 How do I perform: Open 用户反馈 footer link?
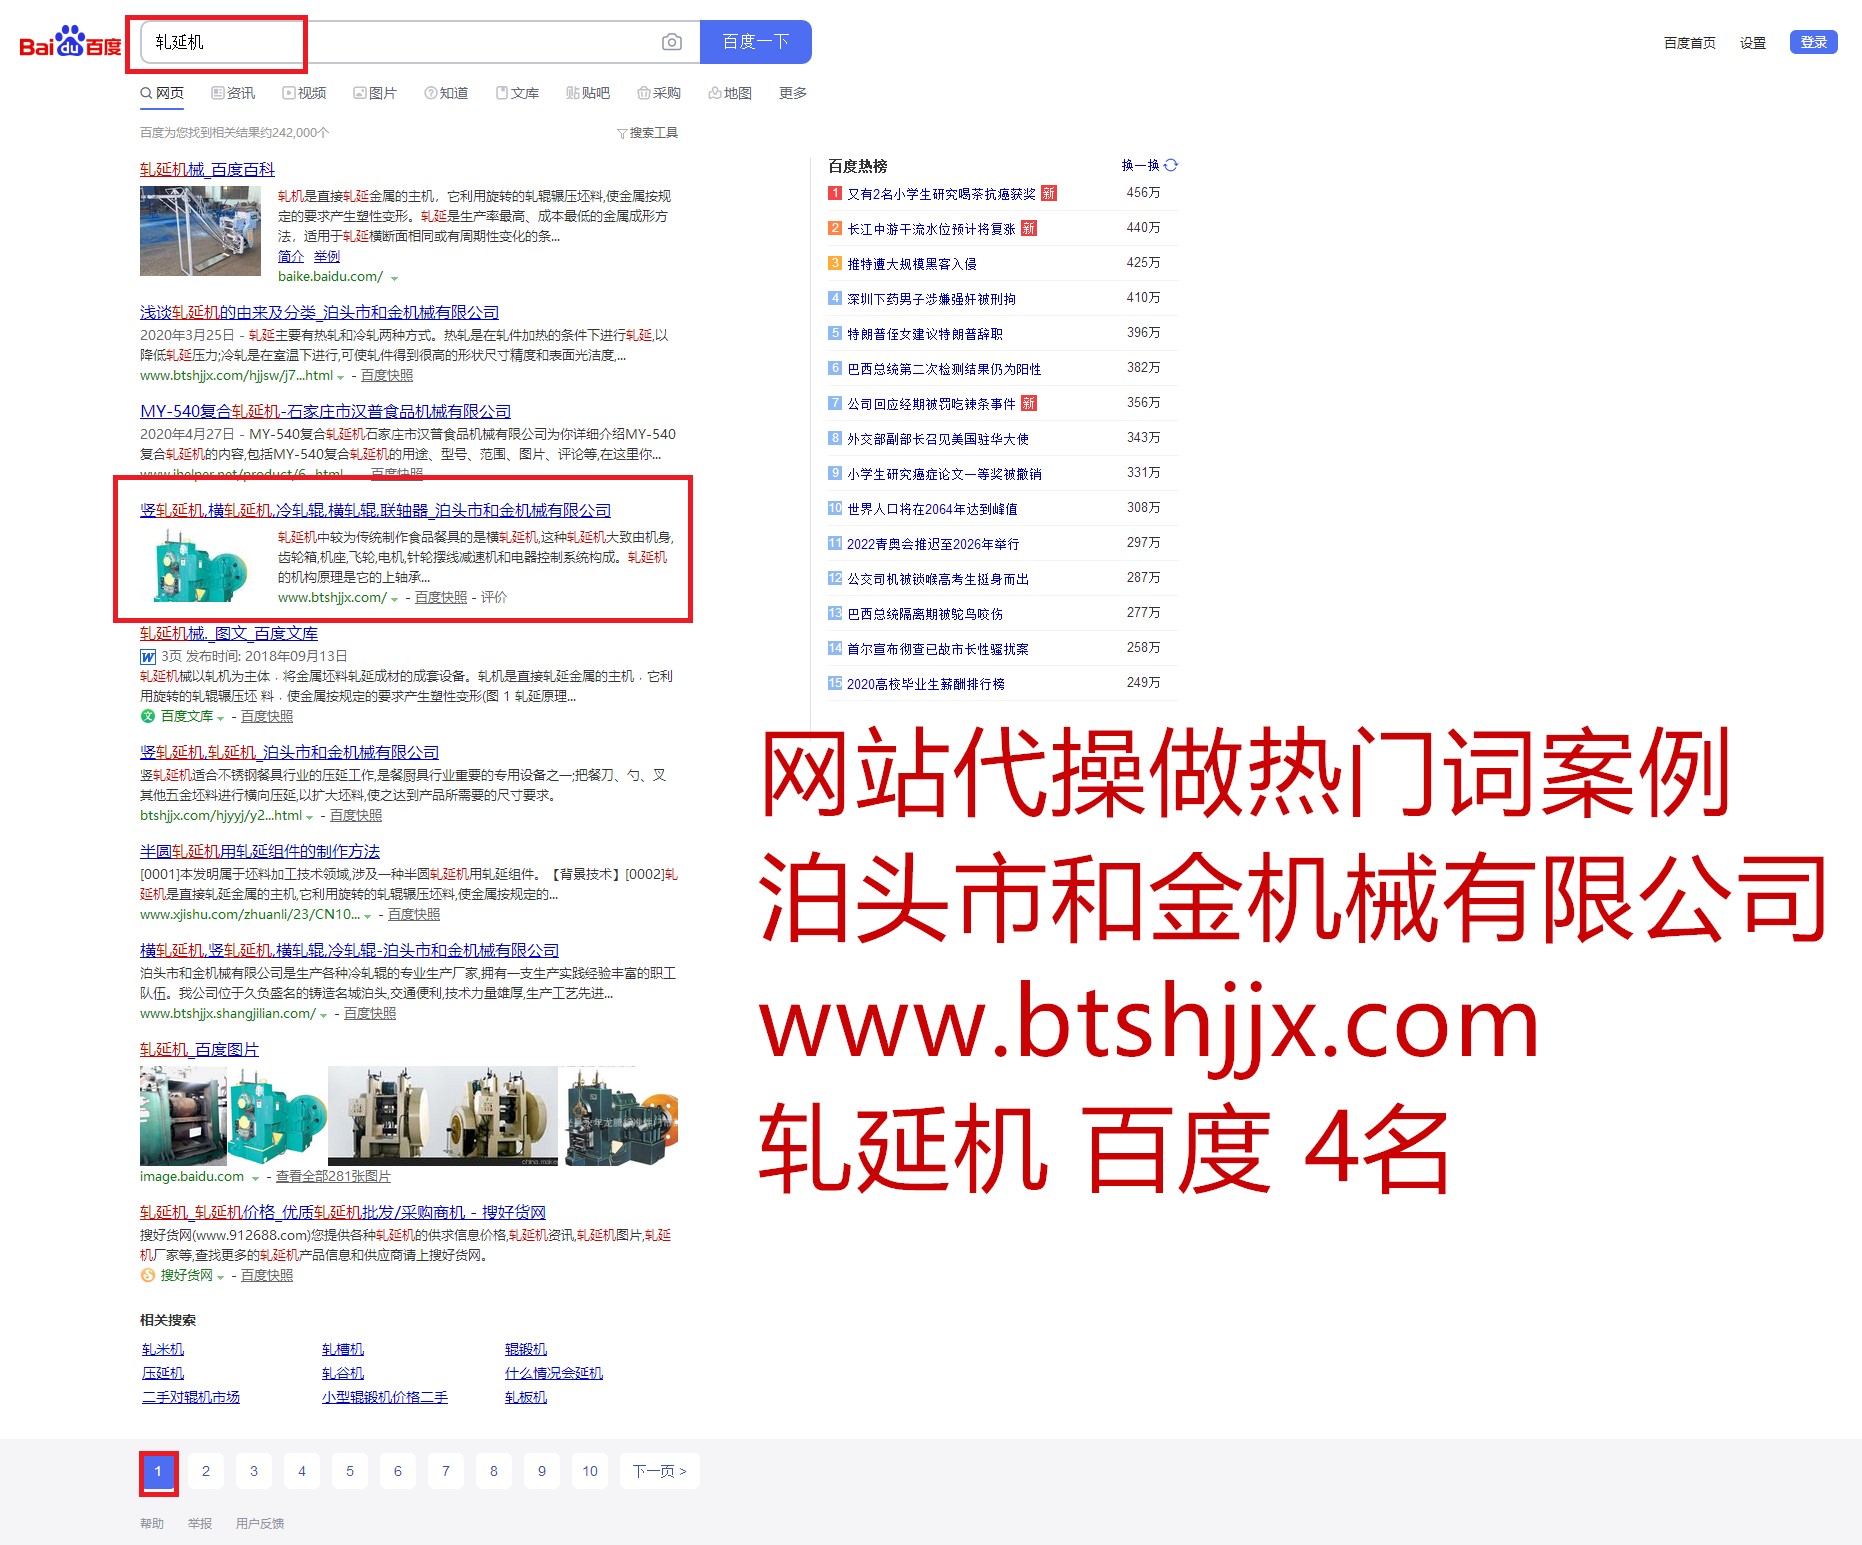(x=260, y=1523)
